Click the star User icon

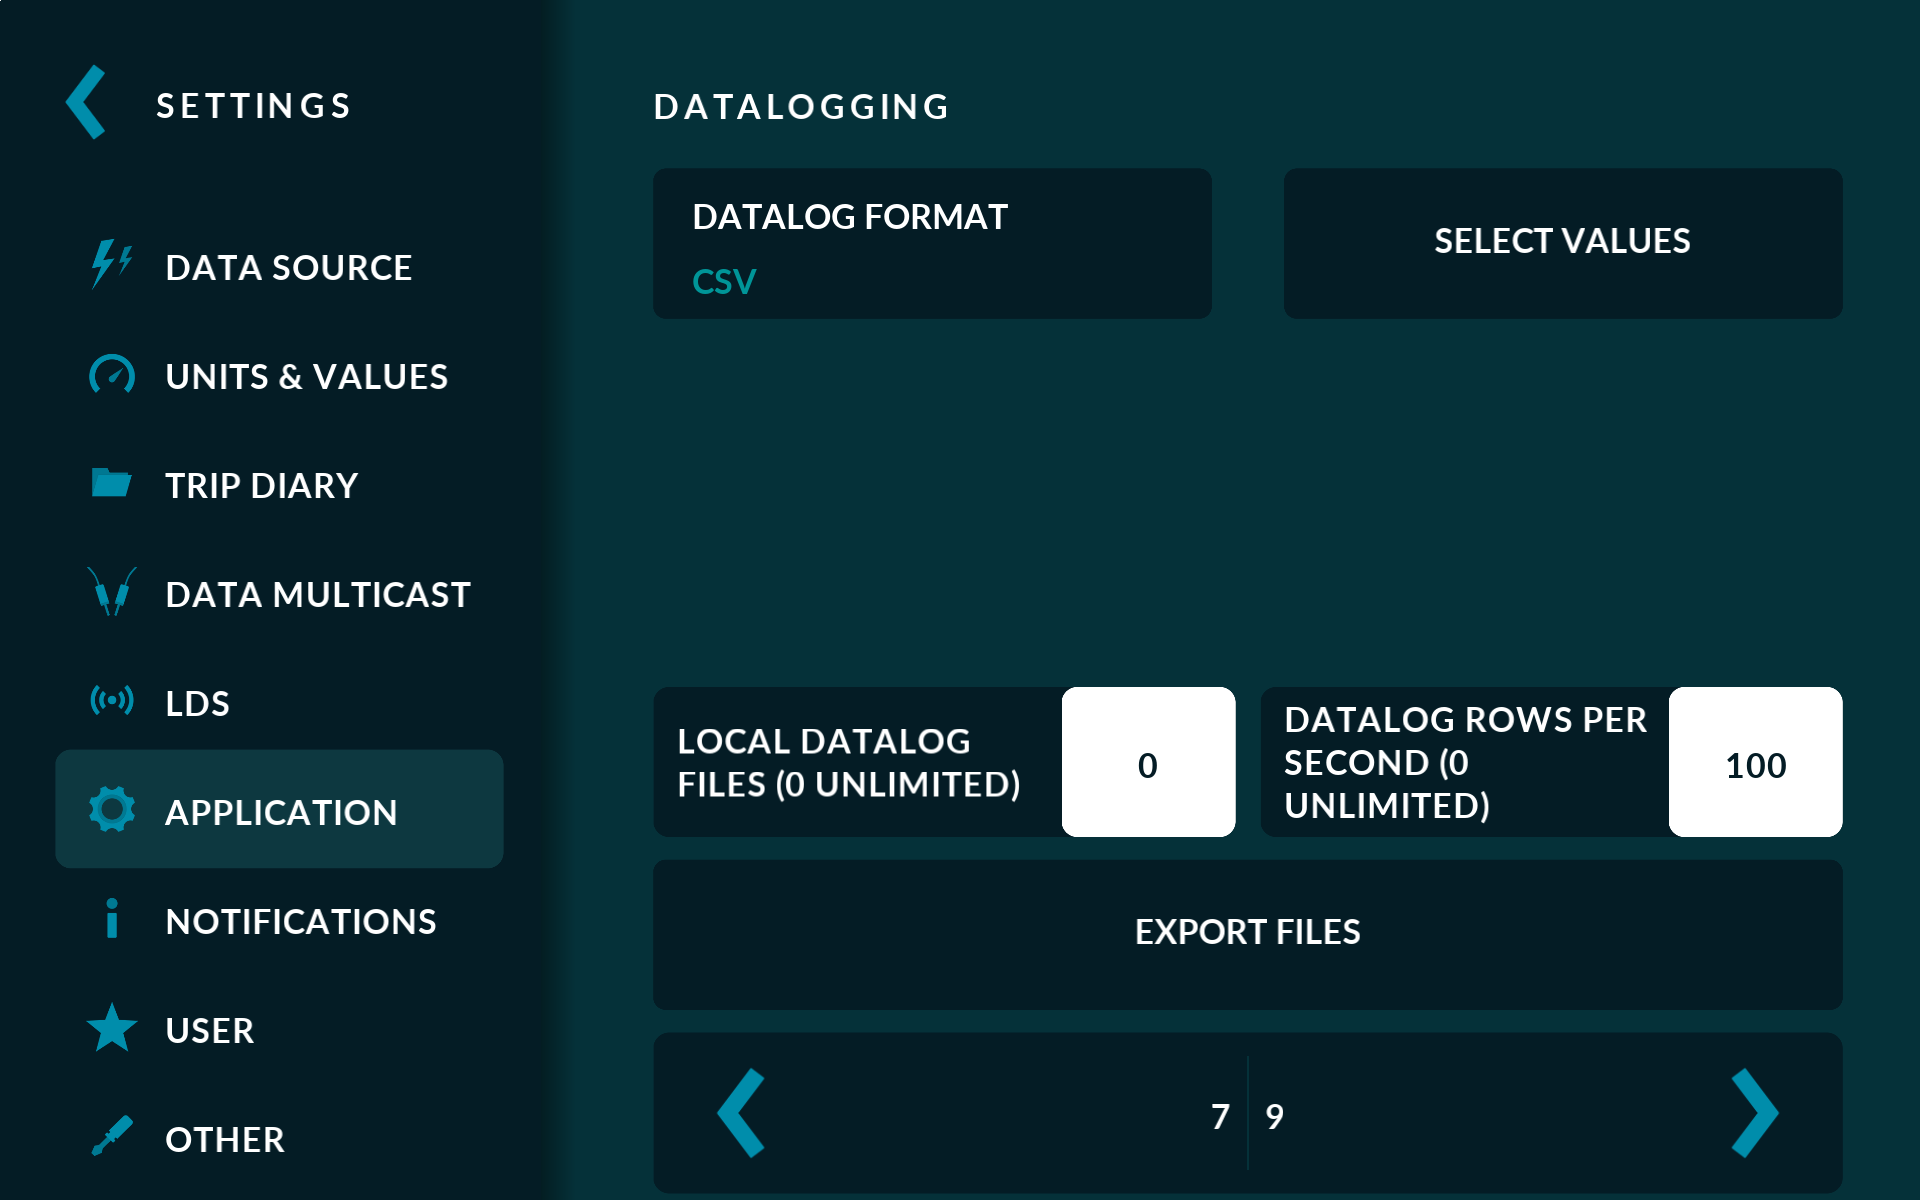111,1028
